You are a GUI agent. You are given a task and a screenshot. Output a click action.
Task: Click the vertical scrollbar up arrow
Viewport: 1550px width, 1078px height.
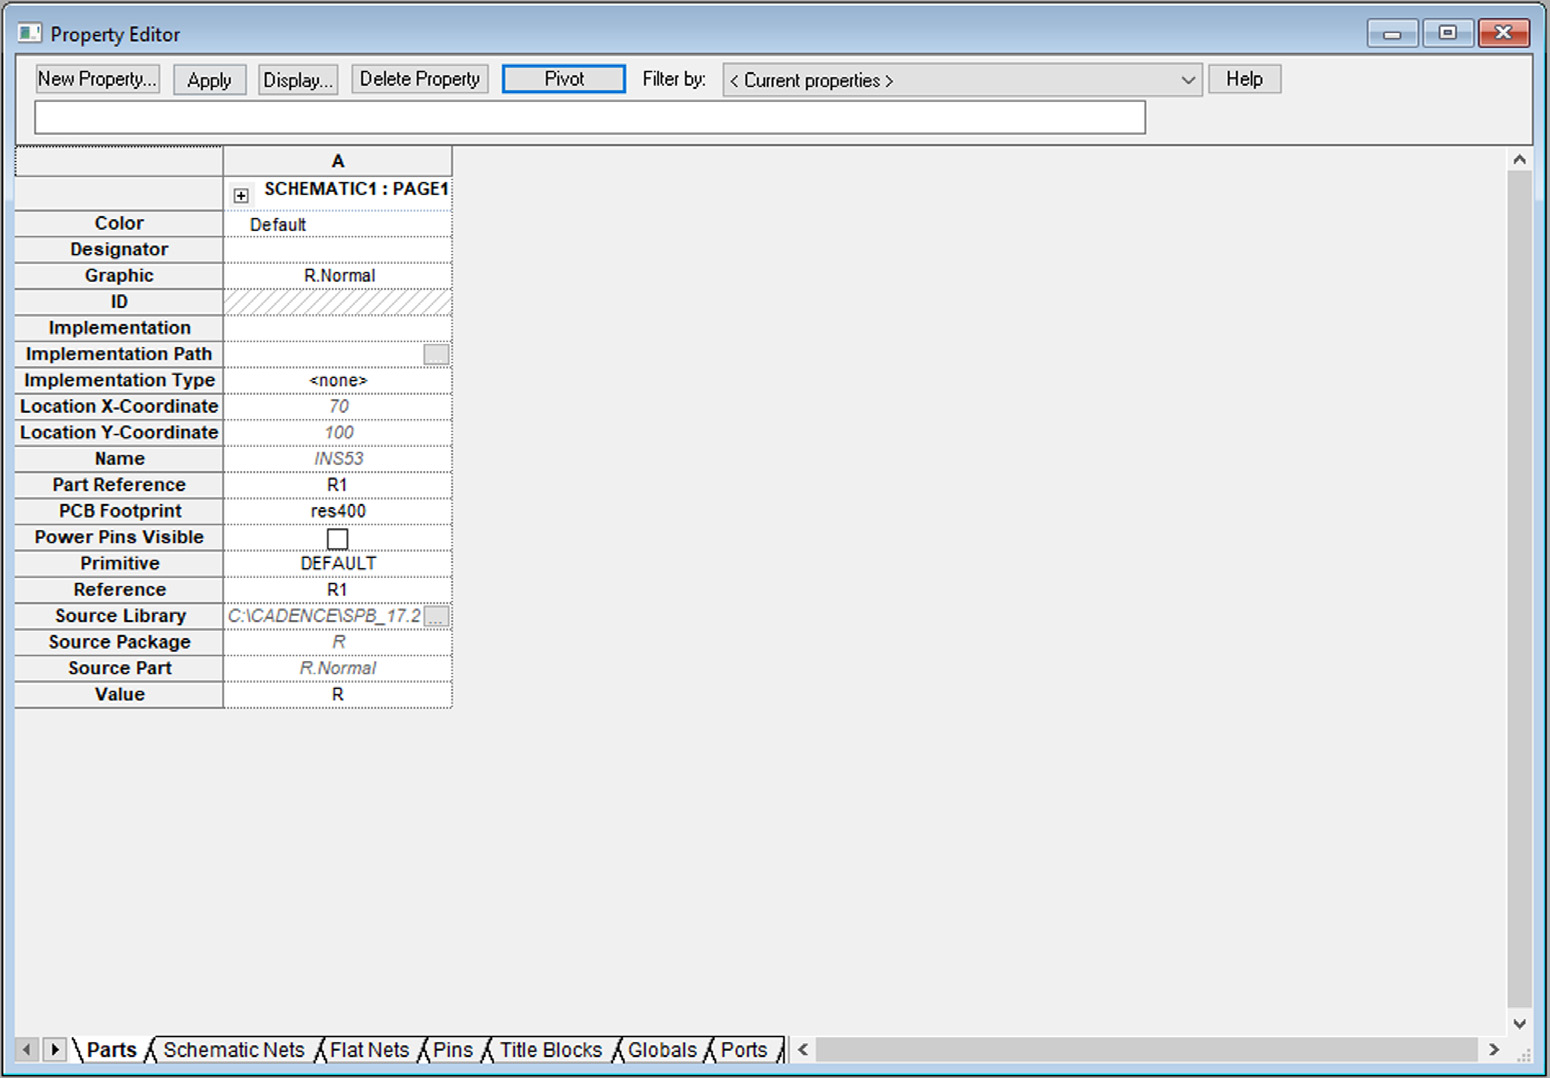pos(1519,160)
